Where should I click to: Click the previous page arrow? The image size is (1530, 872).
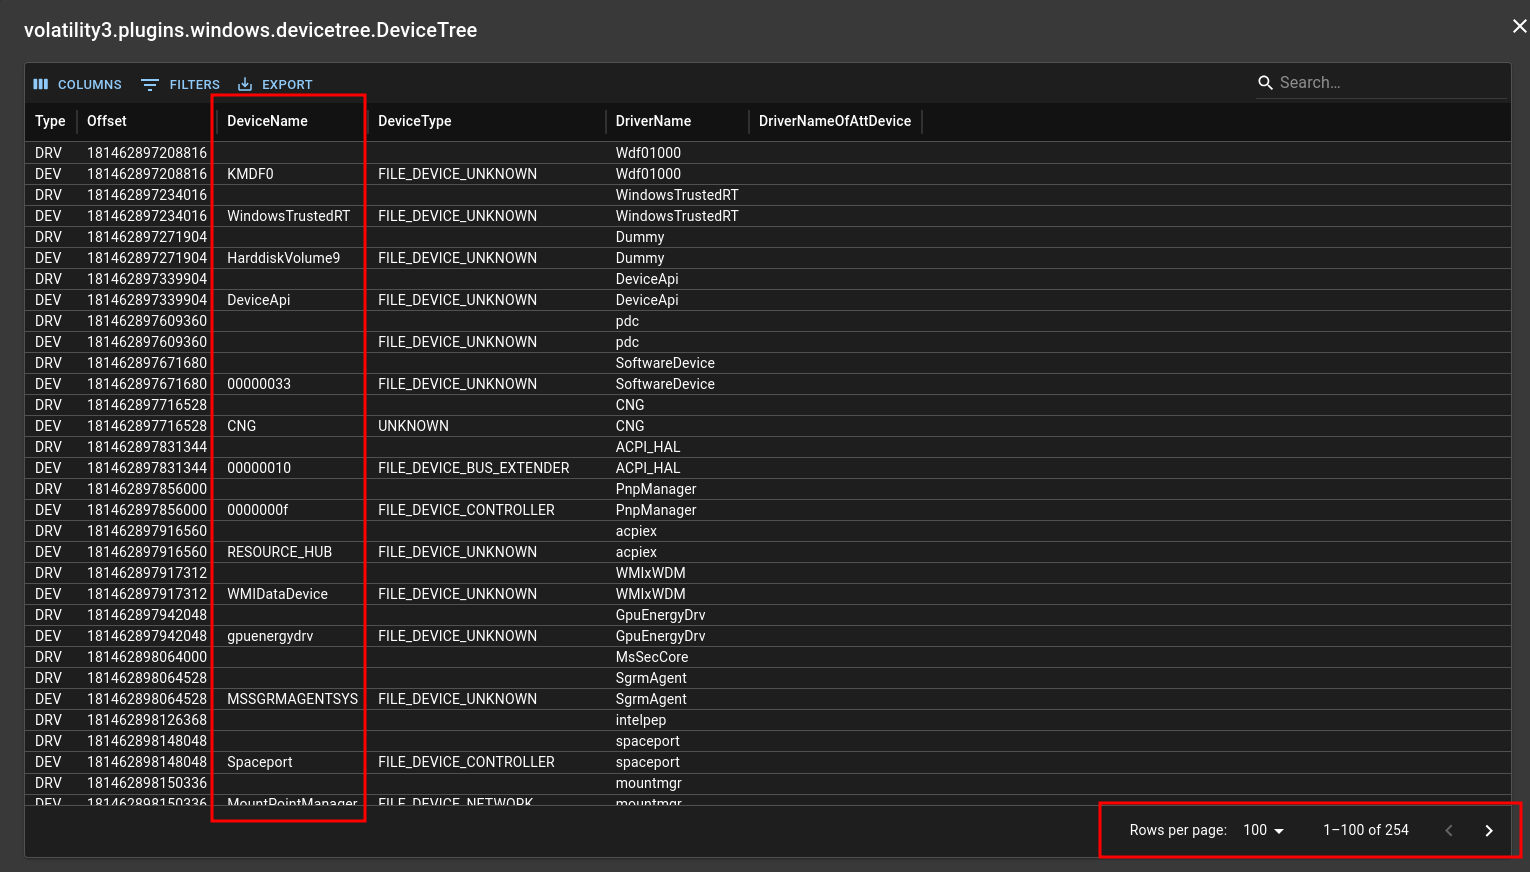point(1448,830)
